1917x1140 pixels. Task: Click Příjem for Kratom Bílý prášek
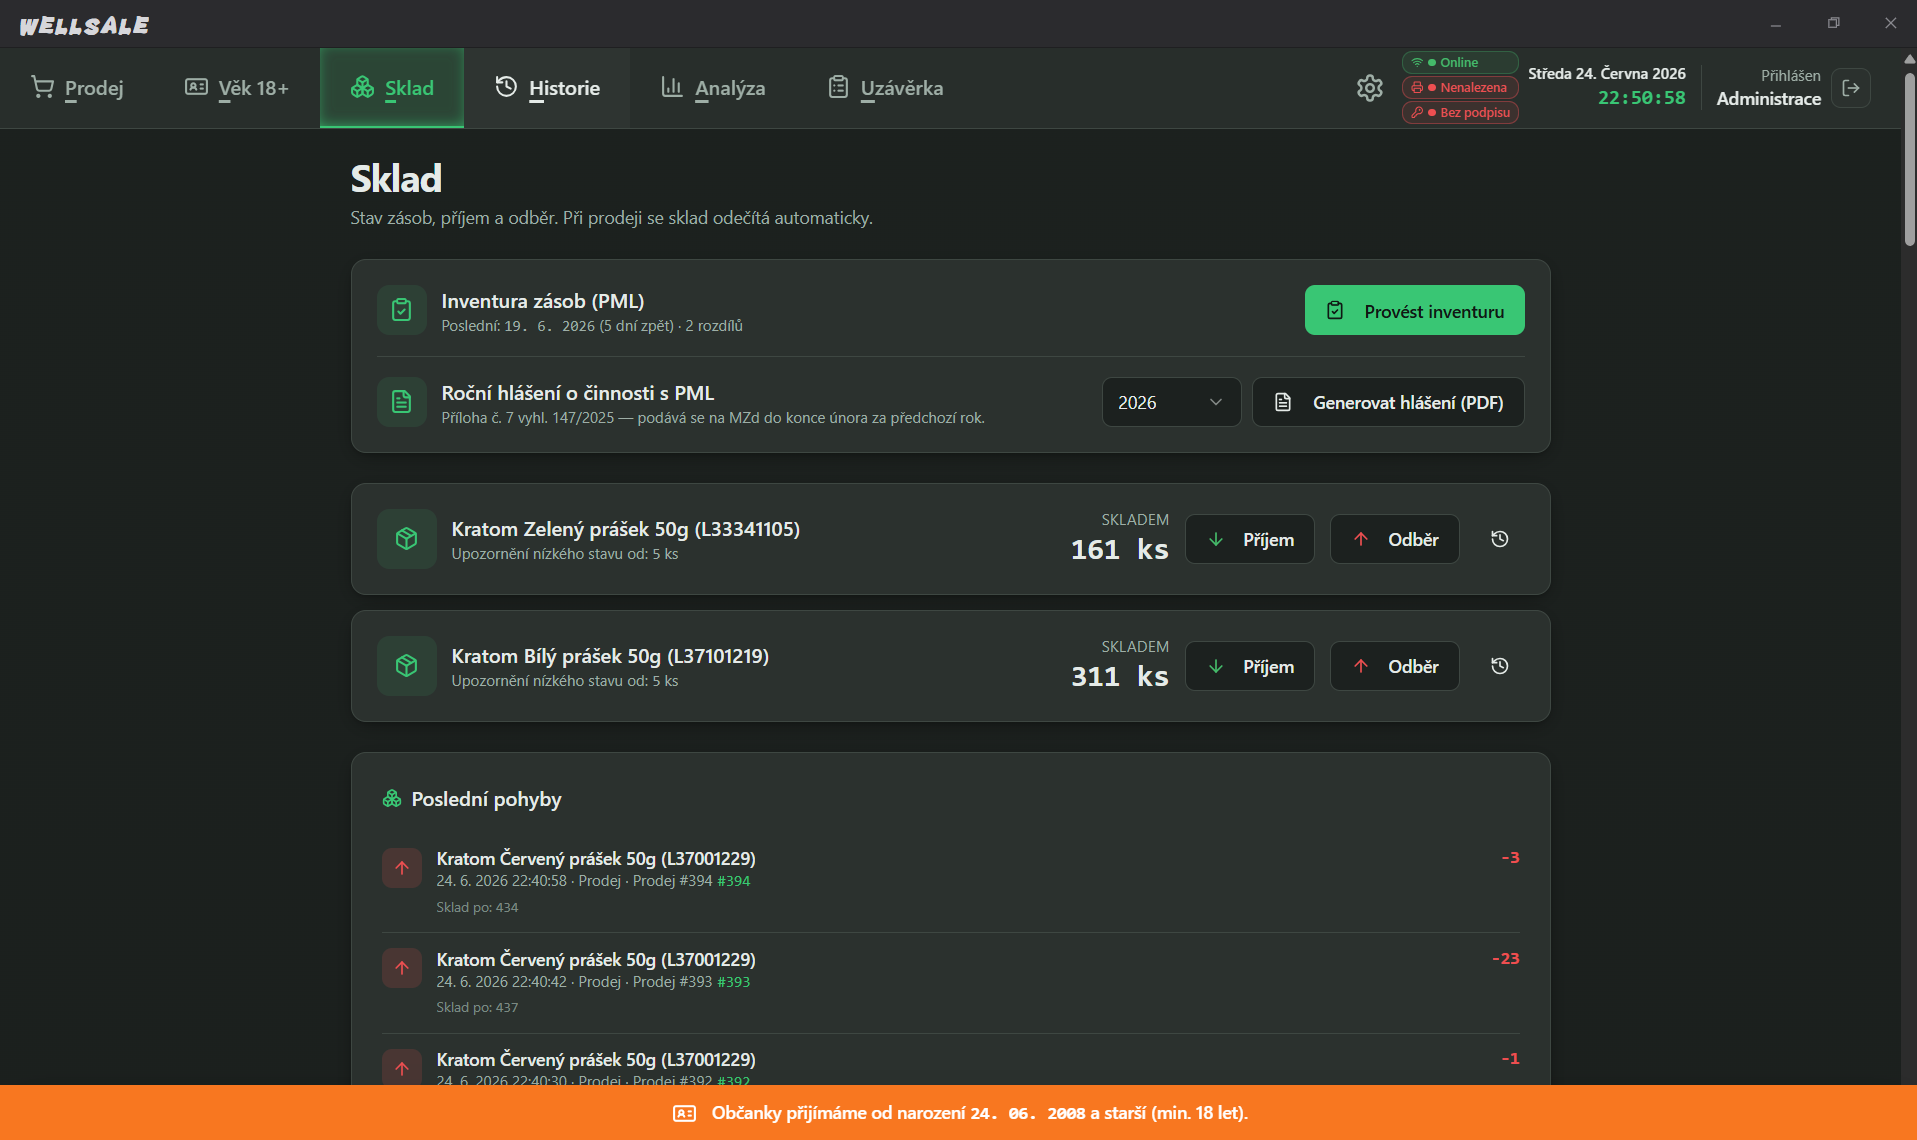1250,666
